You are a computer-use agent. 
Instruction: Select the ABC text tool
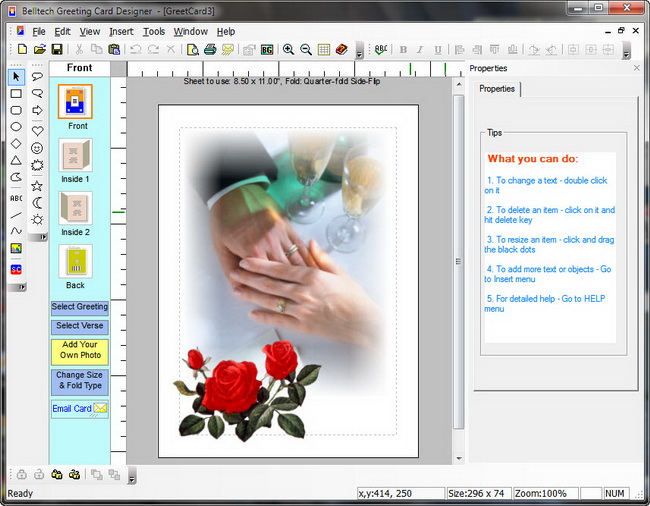[x=16, y=198]
